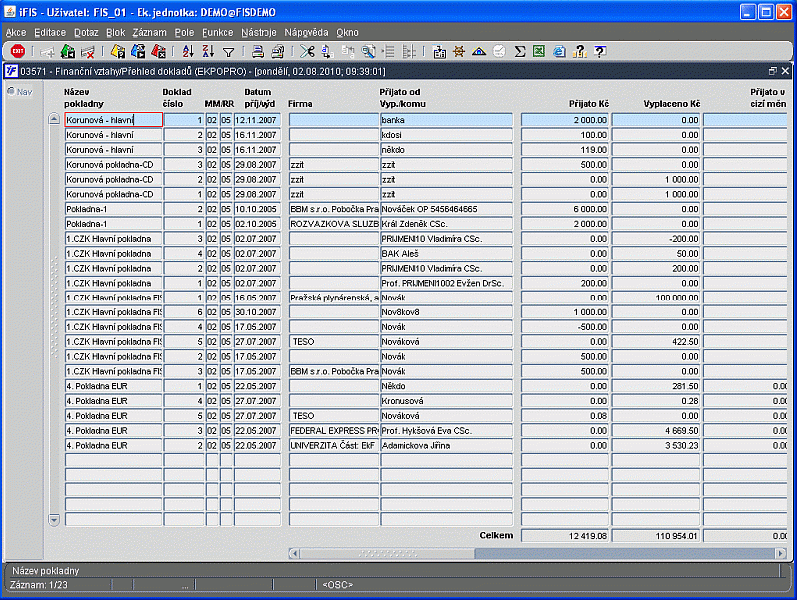This screenshot has height=600, width=797.
Task: Open the Blok menu
Action: tap(115, 33)
